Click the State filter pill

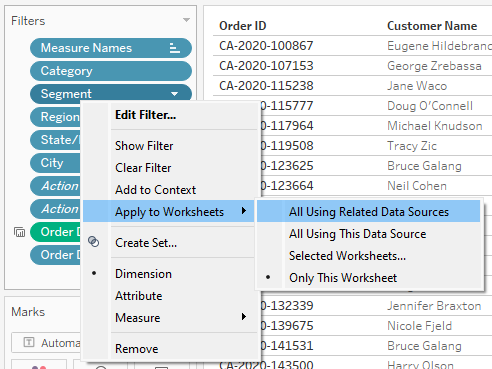pos(55,140)
